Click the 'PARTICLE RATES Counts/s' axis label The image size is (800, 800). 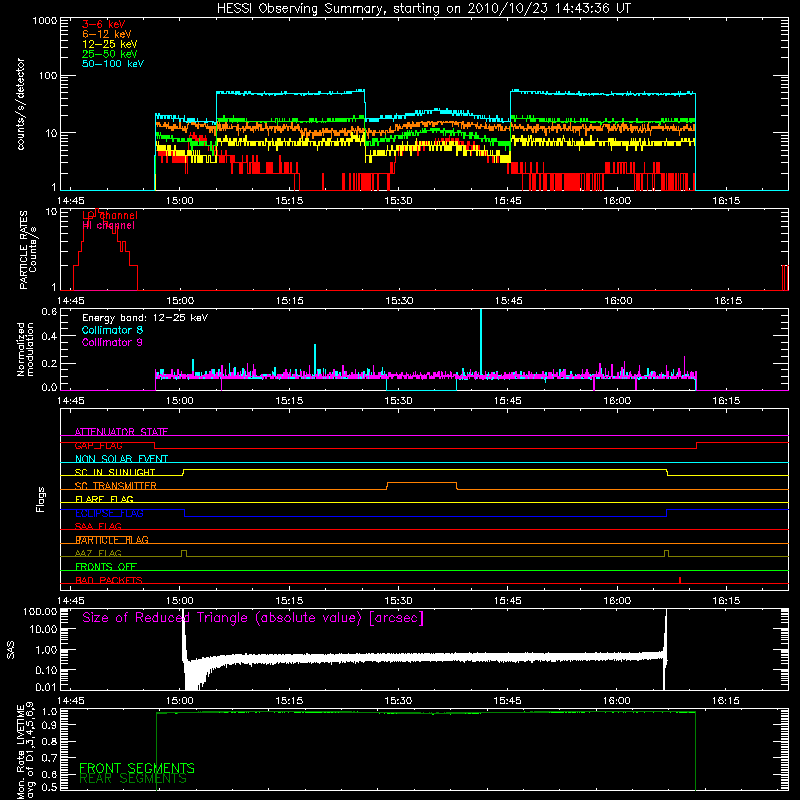[28, 249]
